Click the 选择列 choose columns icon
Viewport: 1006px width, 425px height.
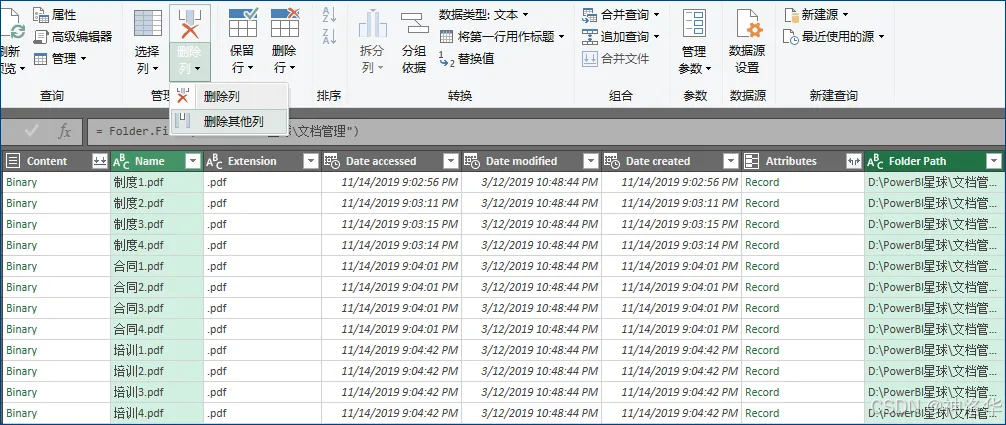(x=148, y=23)
